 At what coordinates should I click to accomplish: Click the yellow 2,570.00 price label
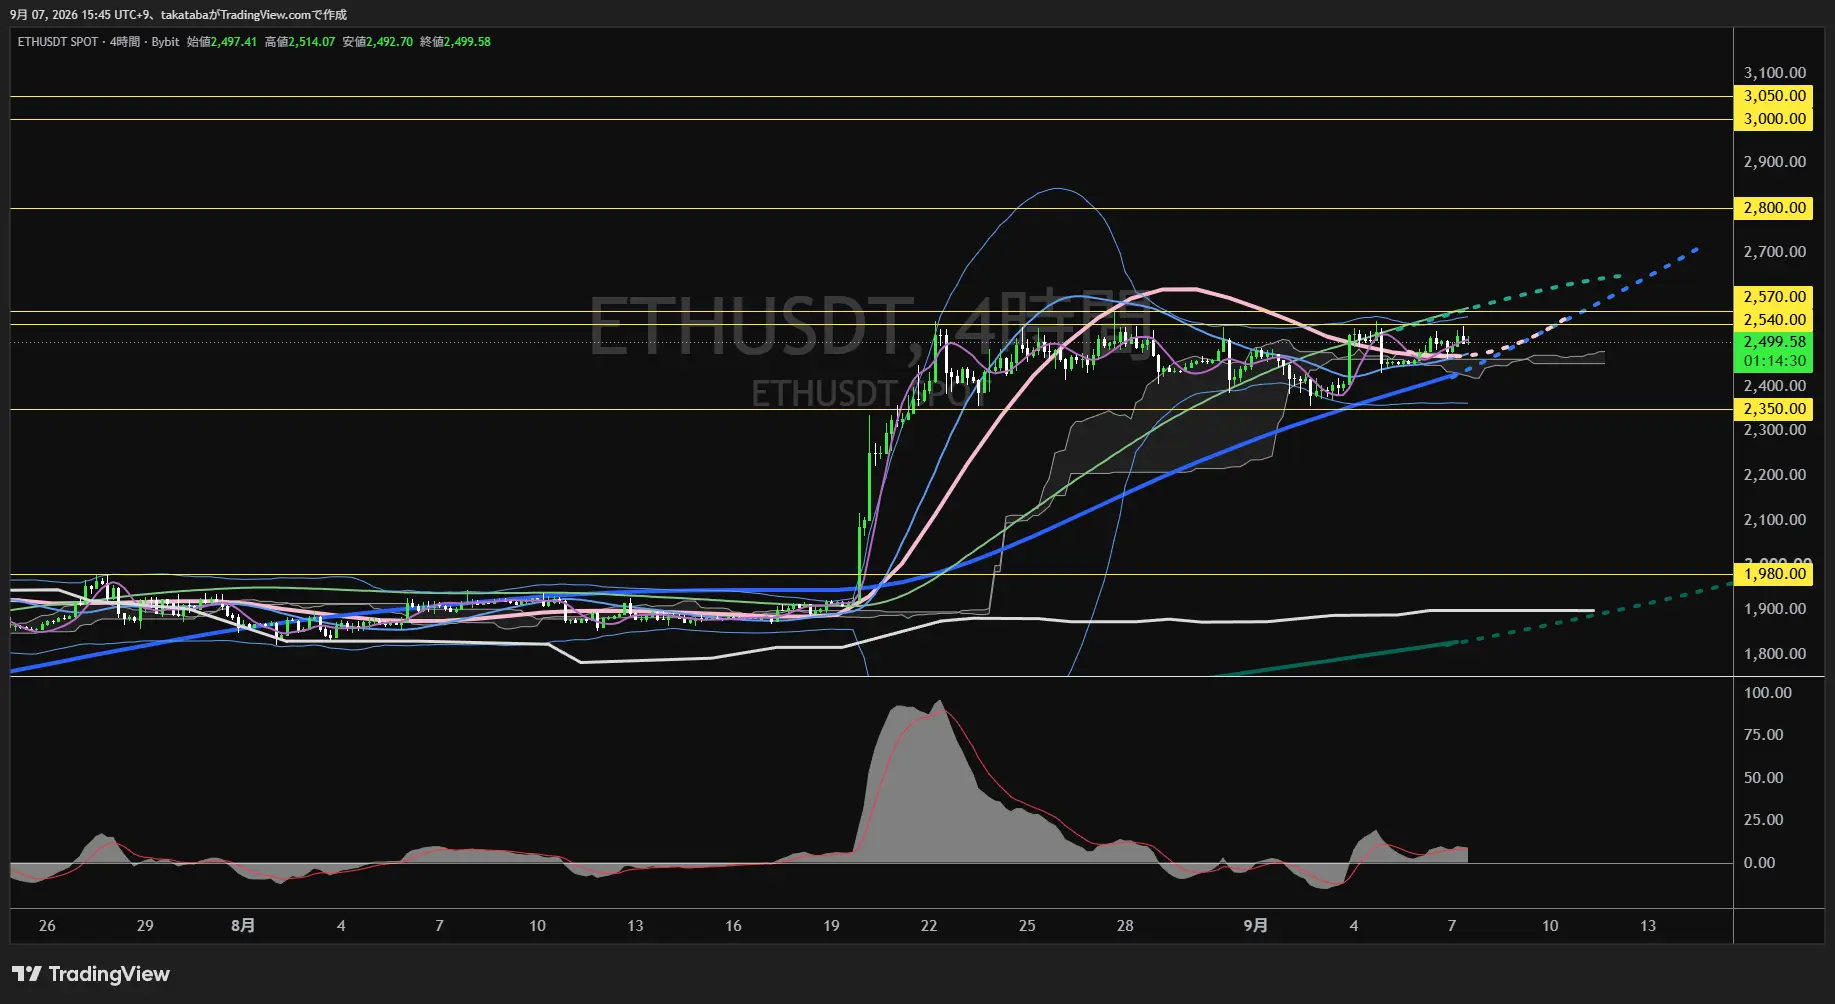click(1774, 297)
